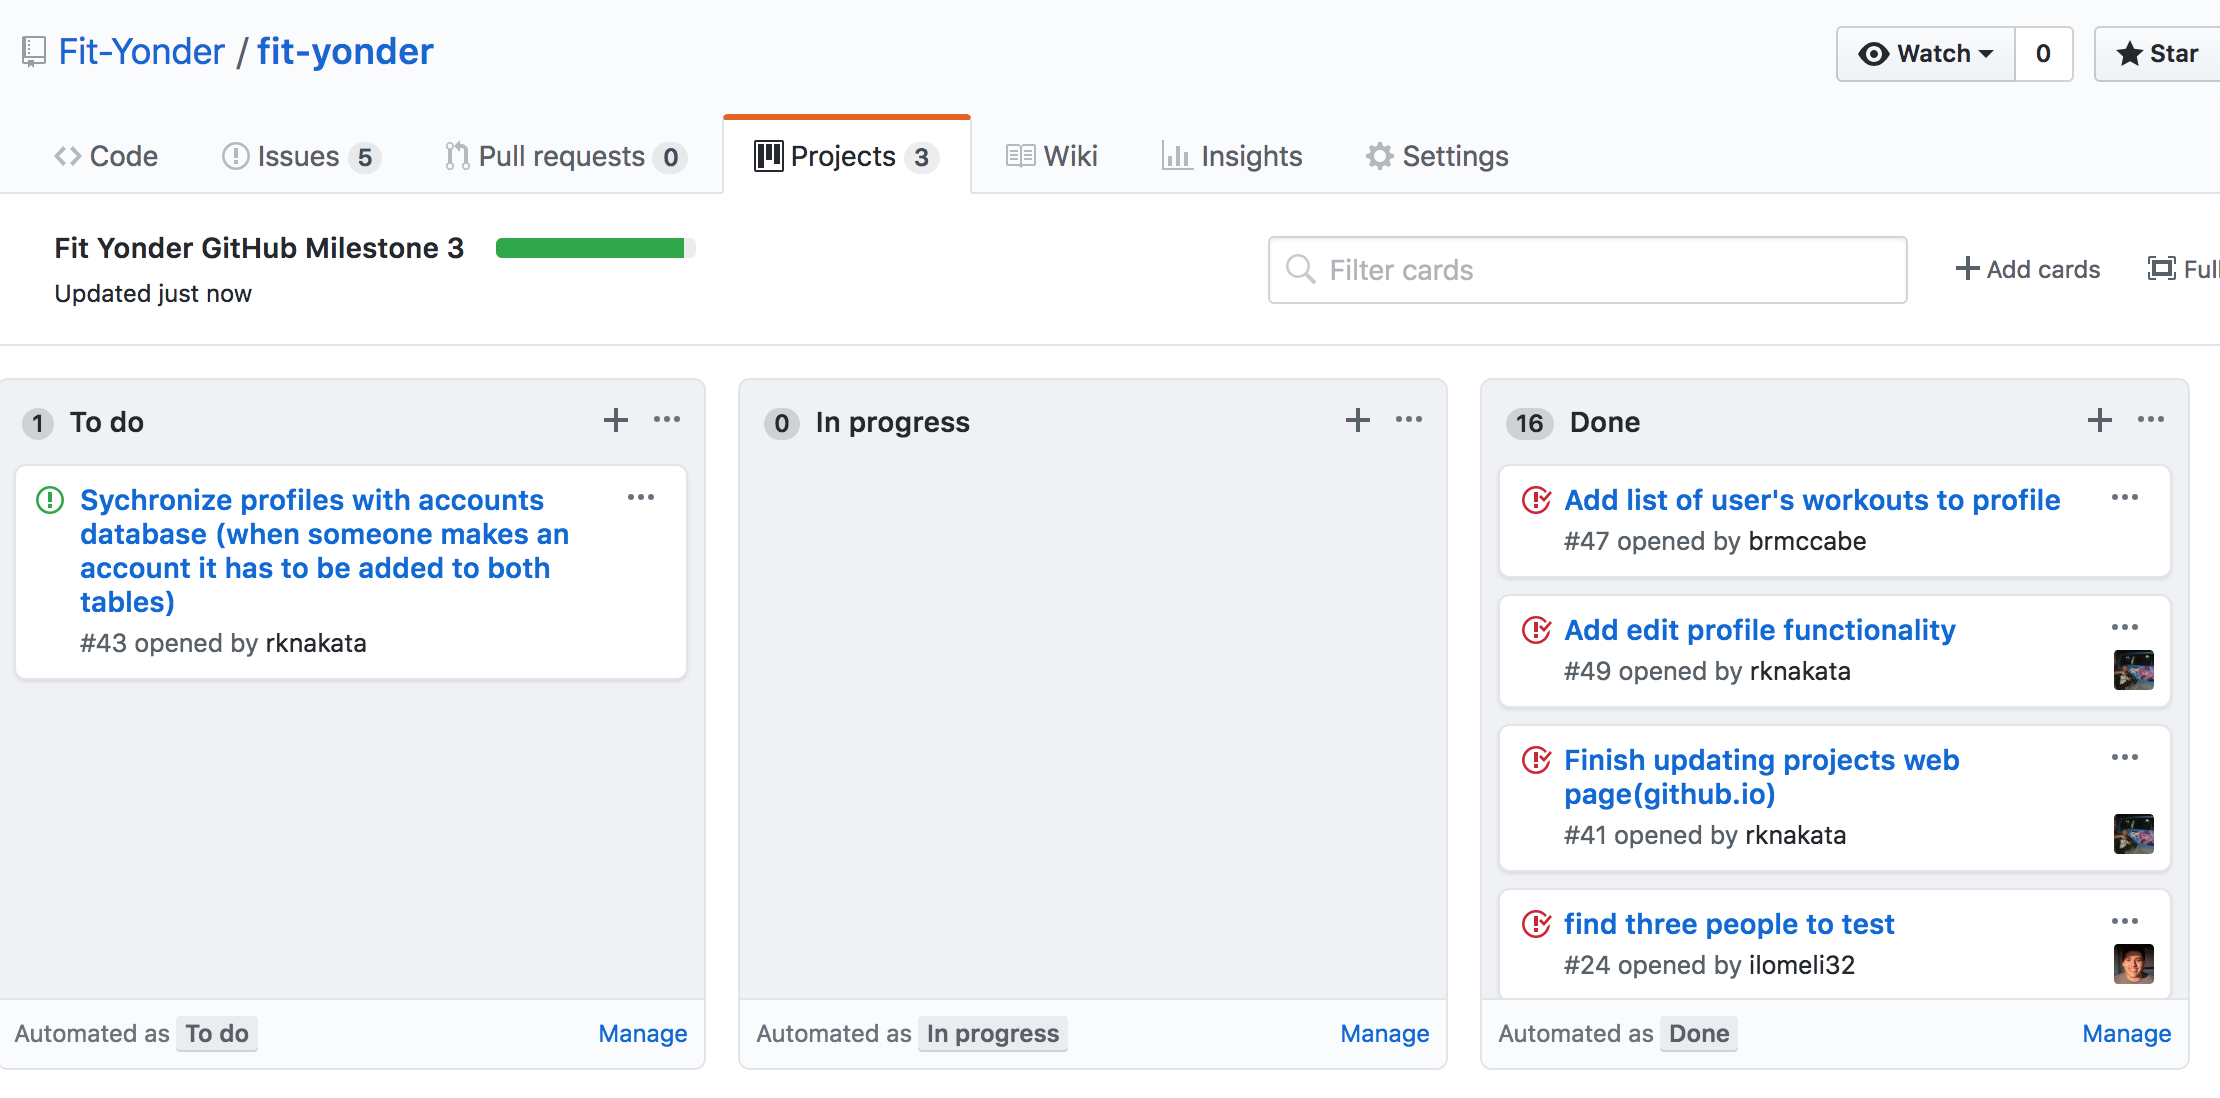
Task: Open the Settings tab
Action: (x=1437, y=156)
